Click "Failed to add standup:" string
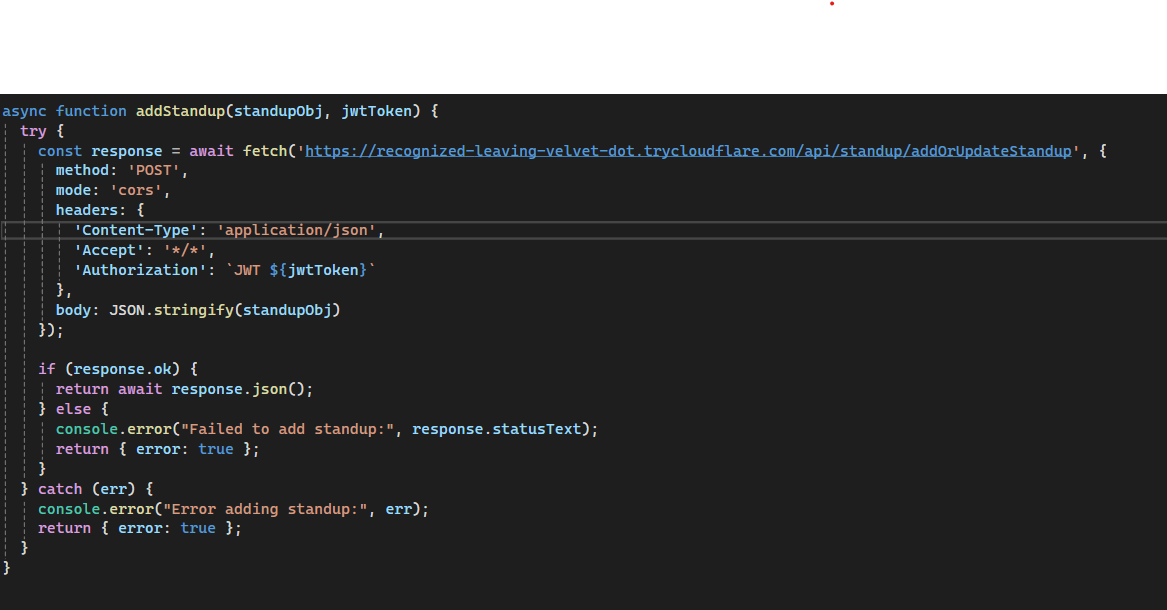The height and width of the screenshot is (610, 1167). [287, 429]
